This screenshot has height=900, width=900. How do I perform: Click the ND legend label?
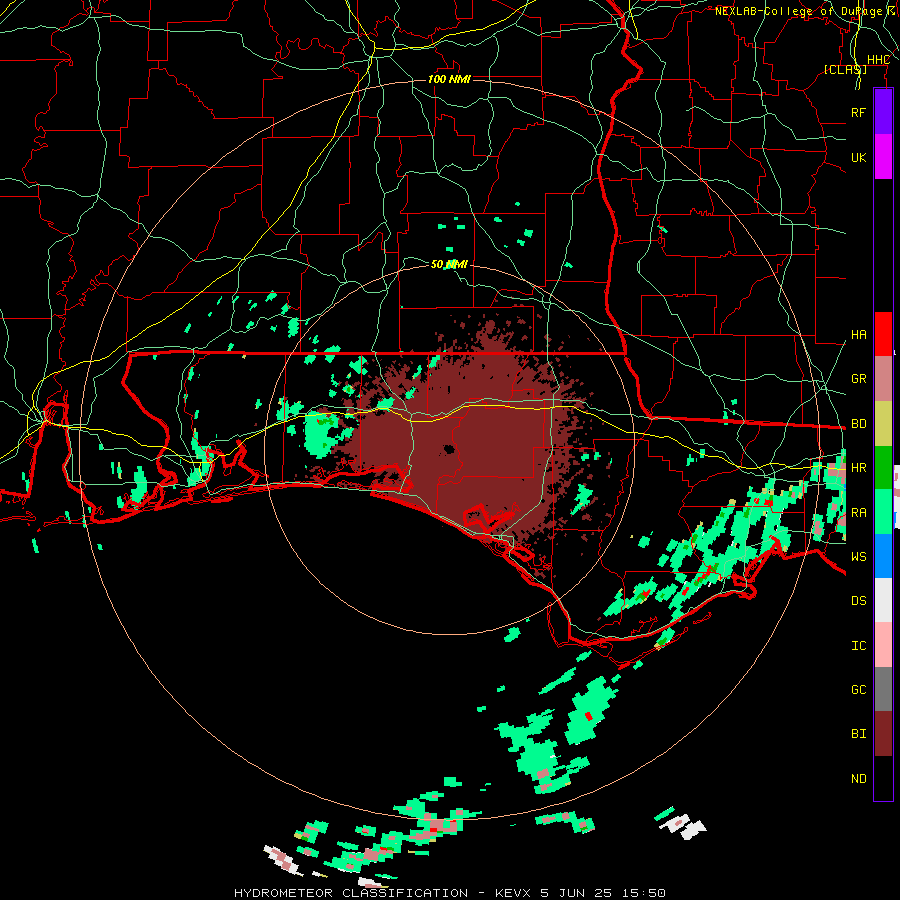tap(858, 779)
